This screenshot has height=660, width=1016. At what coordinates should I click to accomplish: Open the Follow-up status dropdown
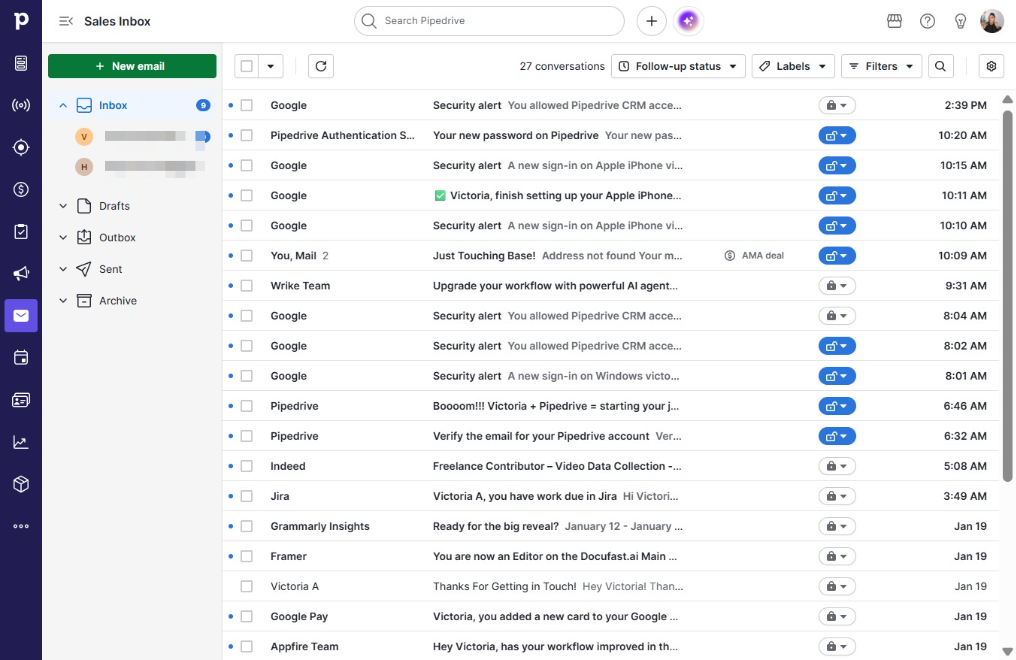678,66
